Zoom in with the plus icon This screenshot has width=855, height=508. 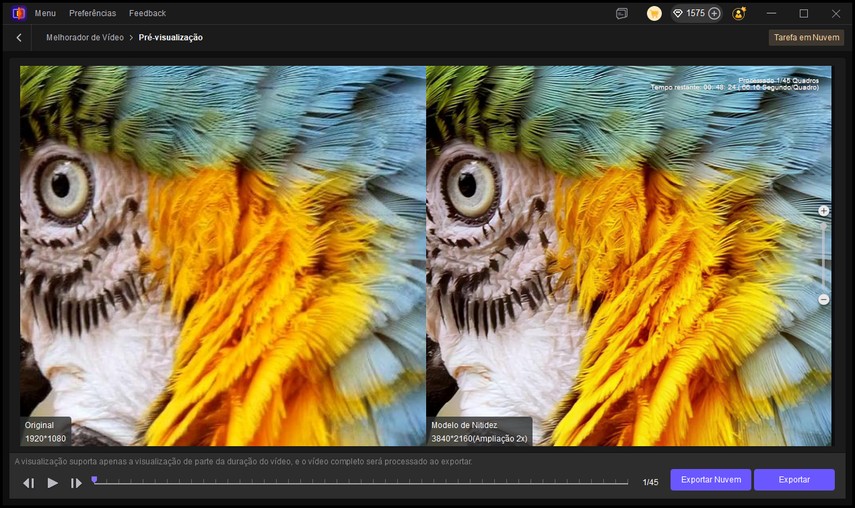[x=823, y=211]
